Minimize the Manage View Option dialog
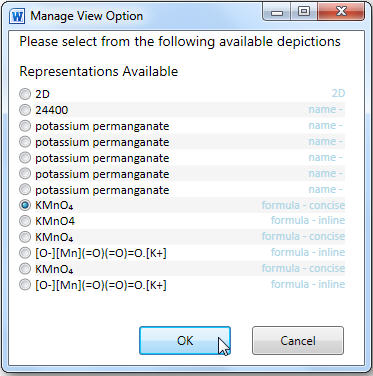The height and width of the screenshot is (376, 373). click(x=277, y=12)
